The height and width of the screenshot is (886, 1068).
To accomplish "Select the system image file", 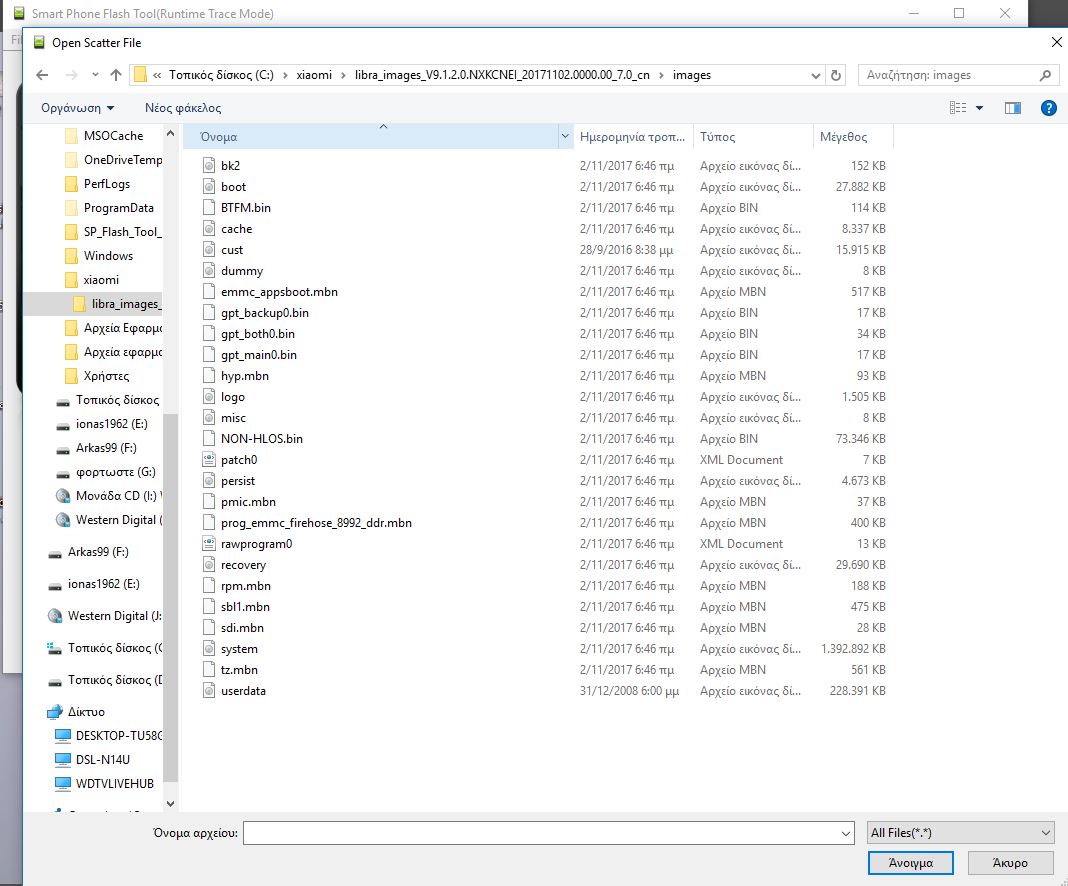I will click(x=239, y=649).
